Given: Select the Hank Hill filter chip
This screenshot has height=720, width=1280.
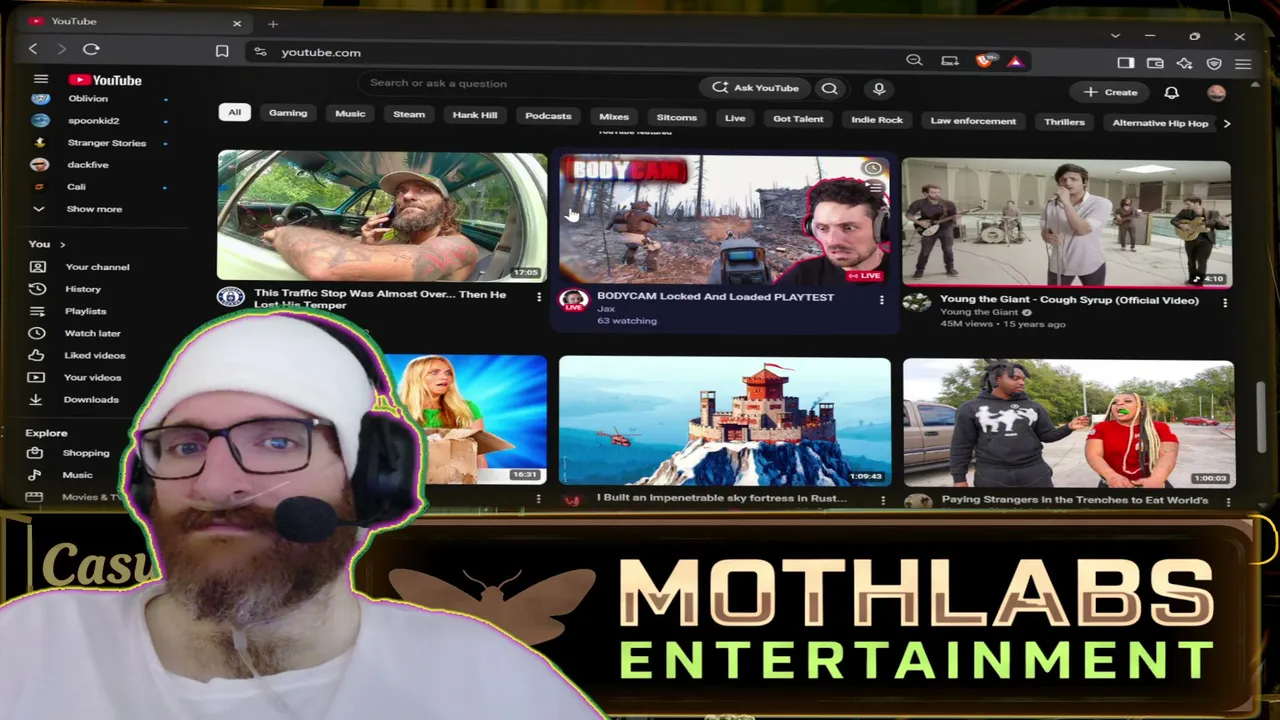Looking at the screenshot, I should 475,115.
